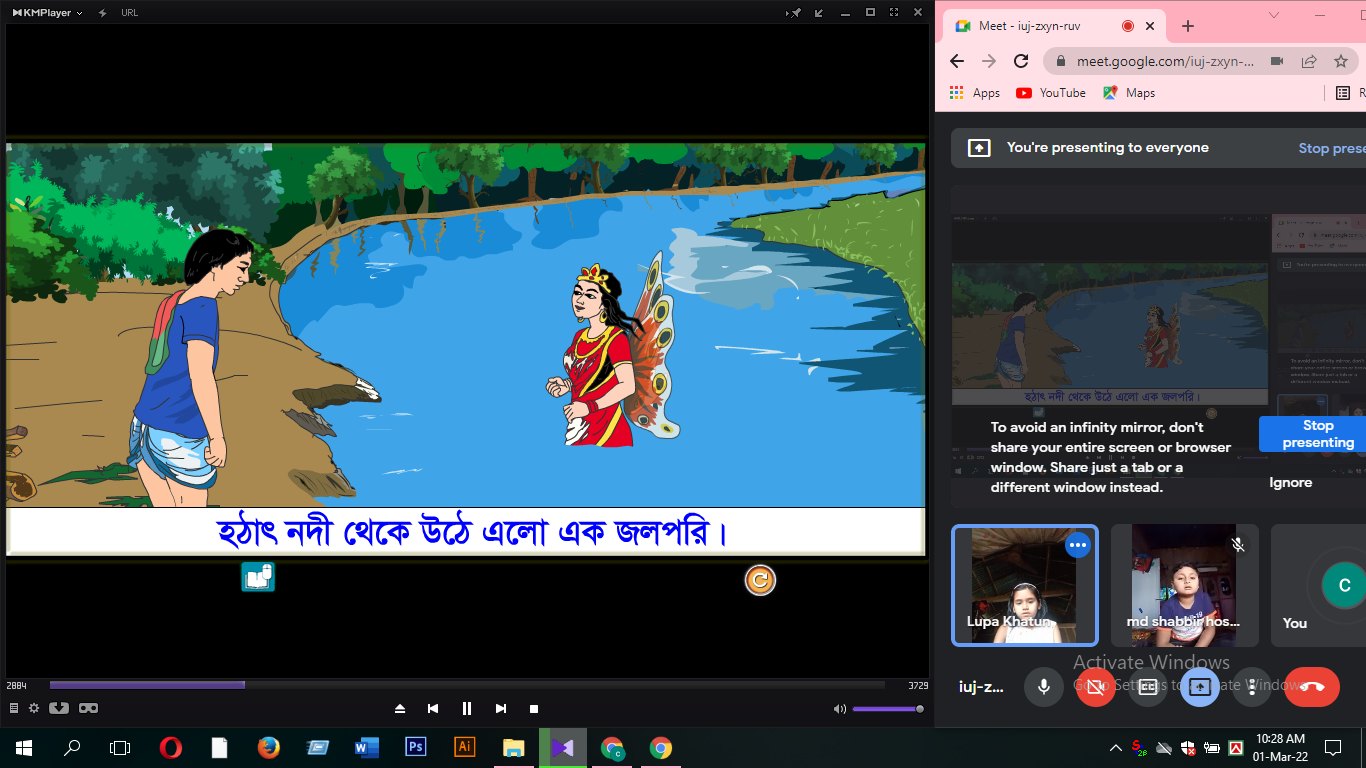Click the KMPlayer download icon
The image size is (1366, 768).
[x=59, y=708]
